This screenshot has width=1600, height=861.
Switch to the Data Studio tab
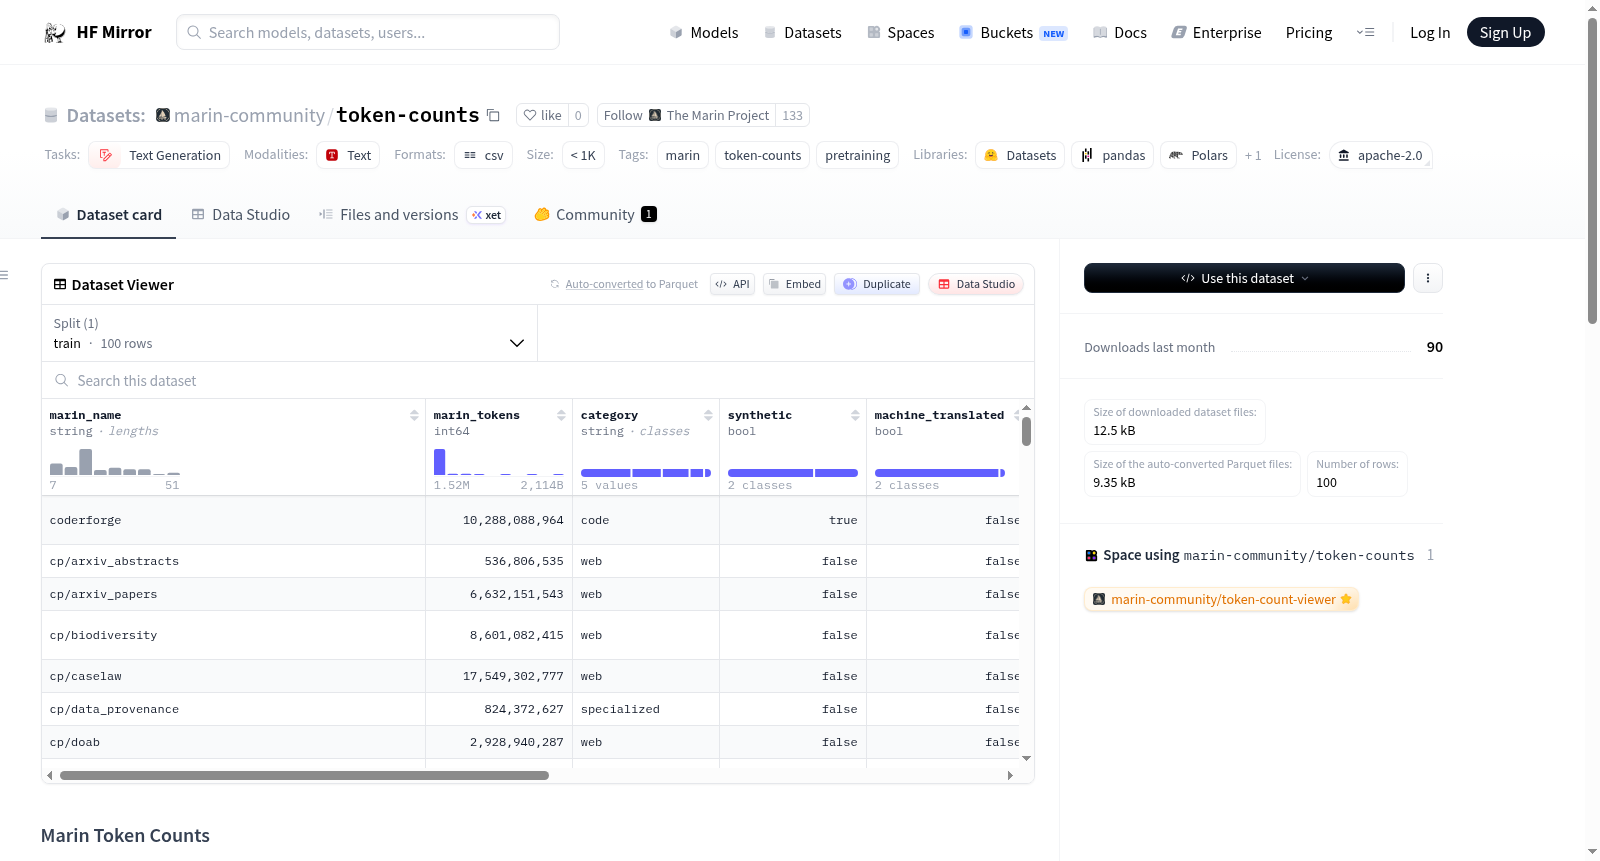[x=241, y=215]
